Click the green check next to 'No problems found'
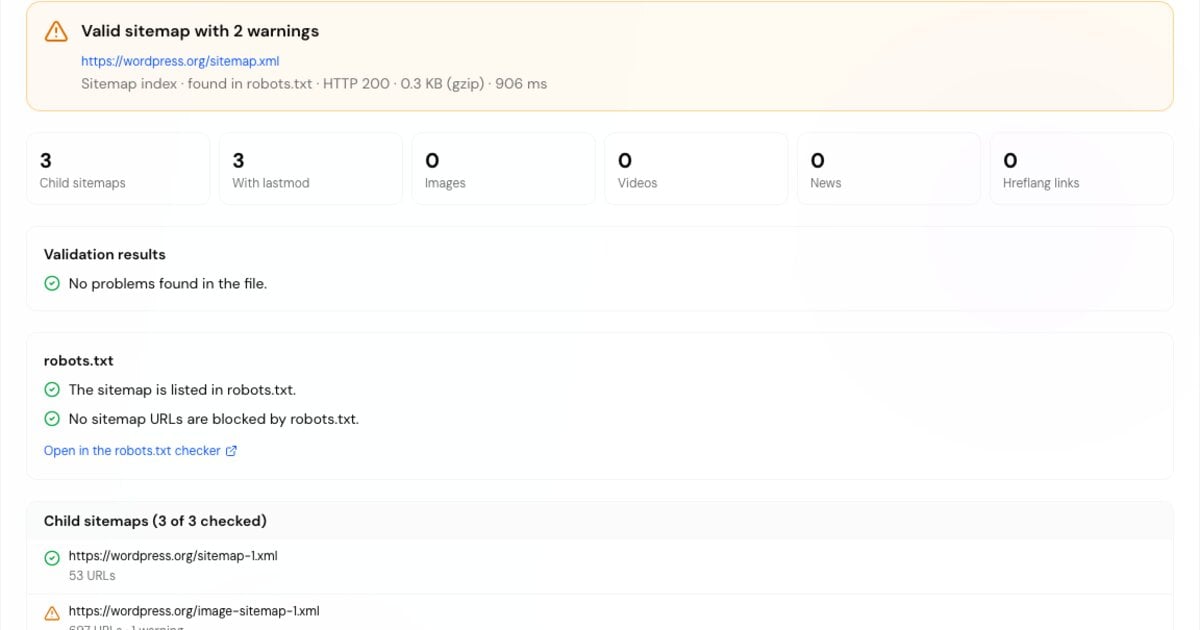 point(52,284)
